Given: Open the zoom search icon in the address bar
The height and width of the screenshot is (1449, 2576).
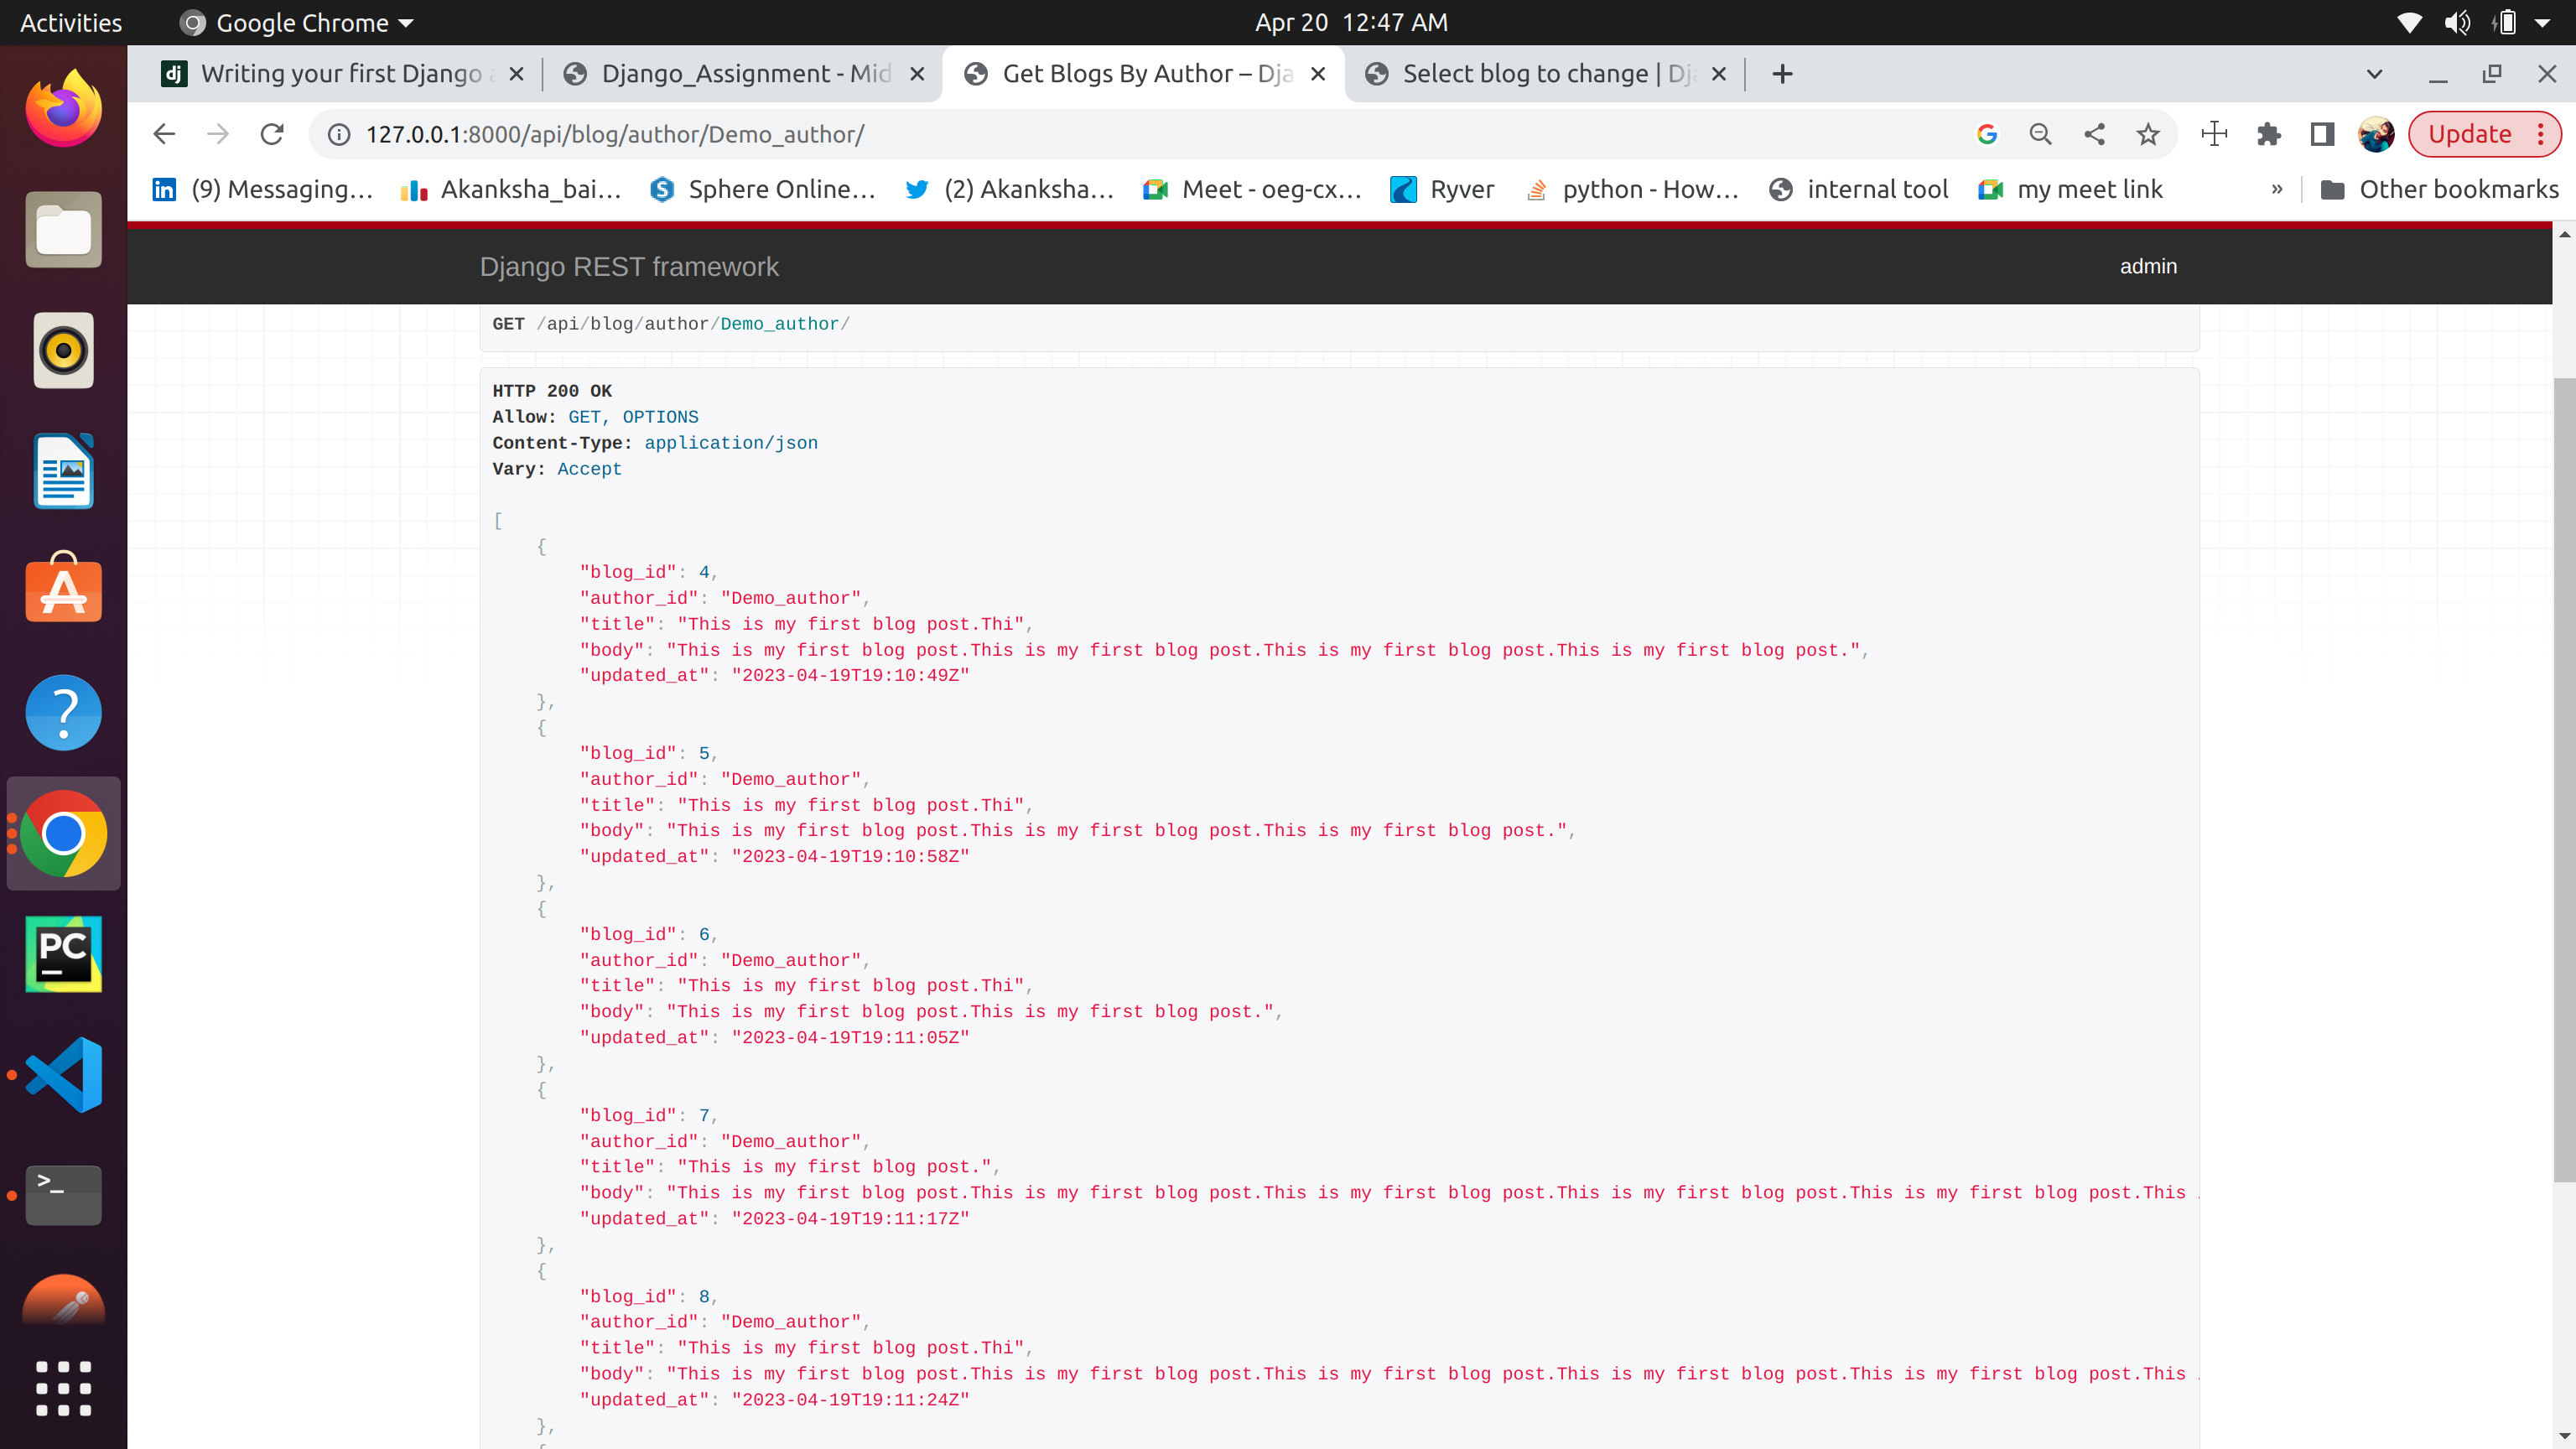Looking at the screenshot, I should point(2041,134).
